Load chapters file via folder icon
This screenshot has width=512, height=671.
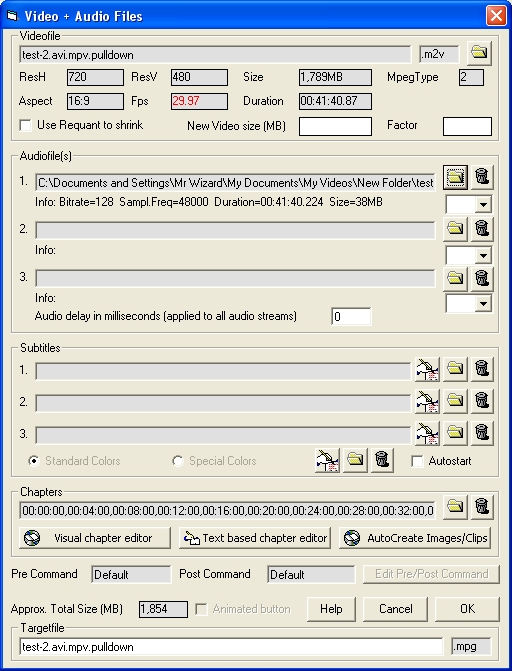(x=455, y=507)
